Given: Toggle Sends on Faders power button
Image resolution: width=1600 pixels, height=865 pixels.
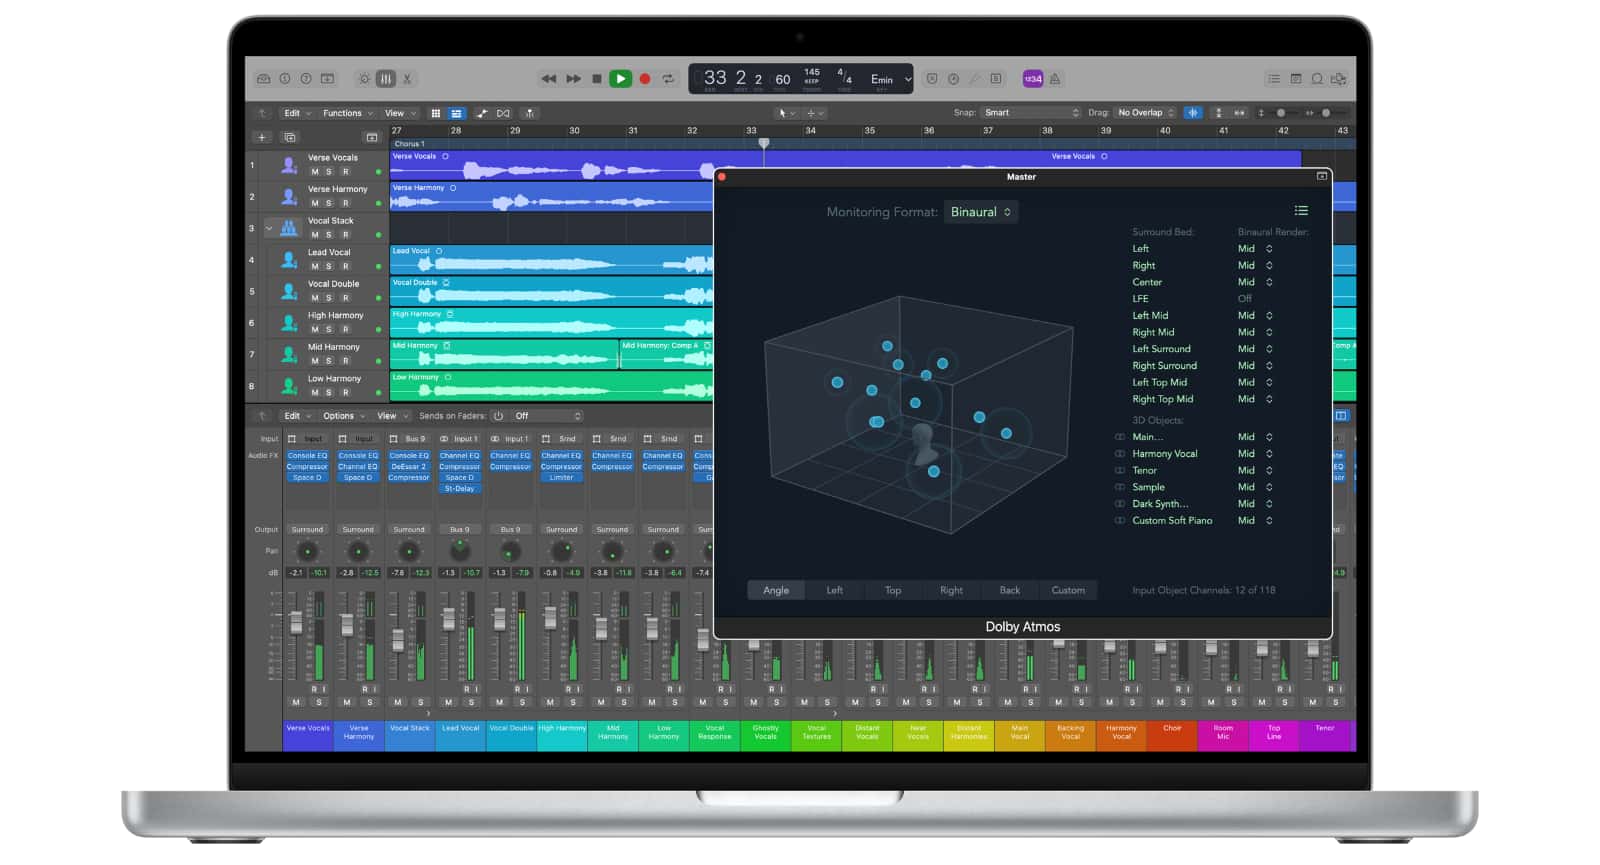Looking at the screenshot, I should point(498,416).
